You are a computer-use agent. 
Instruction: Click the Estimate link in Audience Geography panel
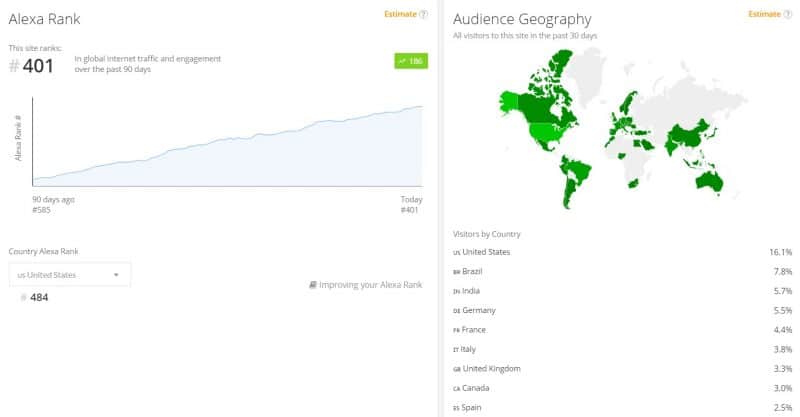pyautogui.click(x=763, y=15)
